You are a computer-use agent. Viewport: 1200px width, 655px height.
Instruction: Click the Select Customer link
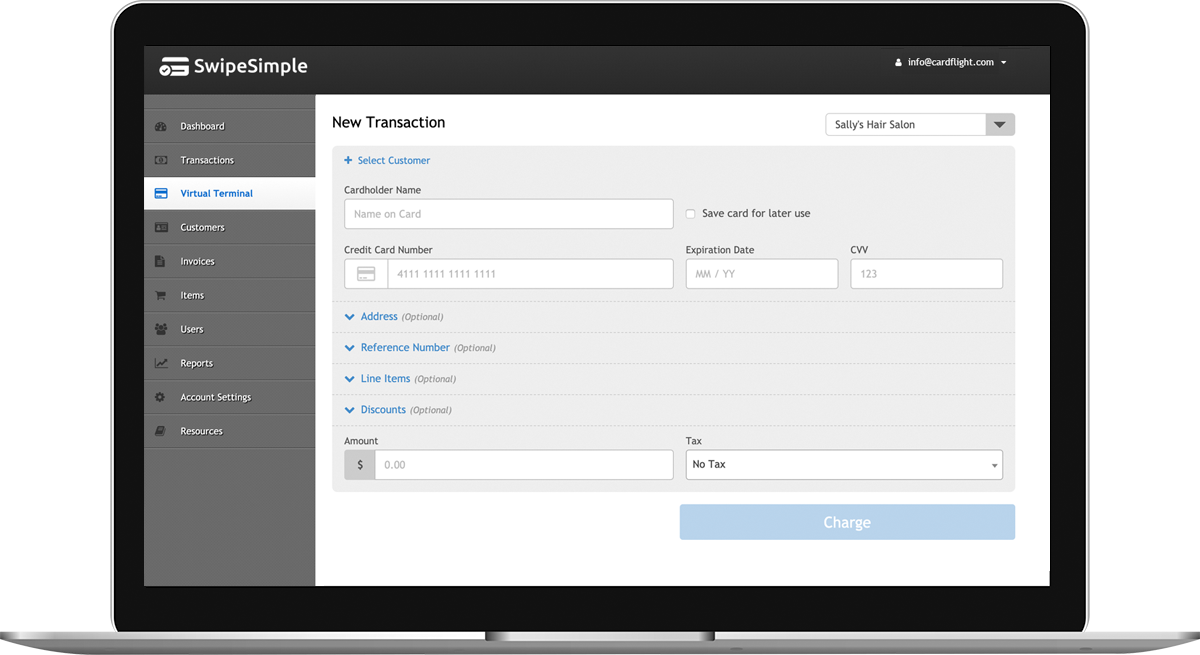pos(387,160)
